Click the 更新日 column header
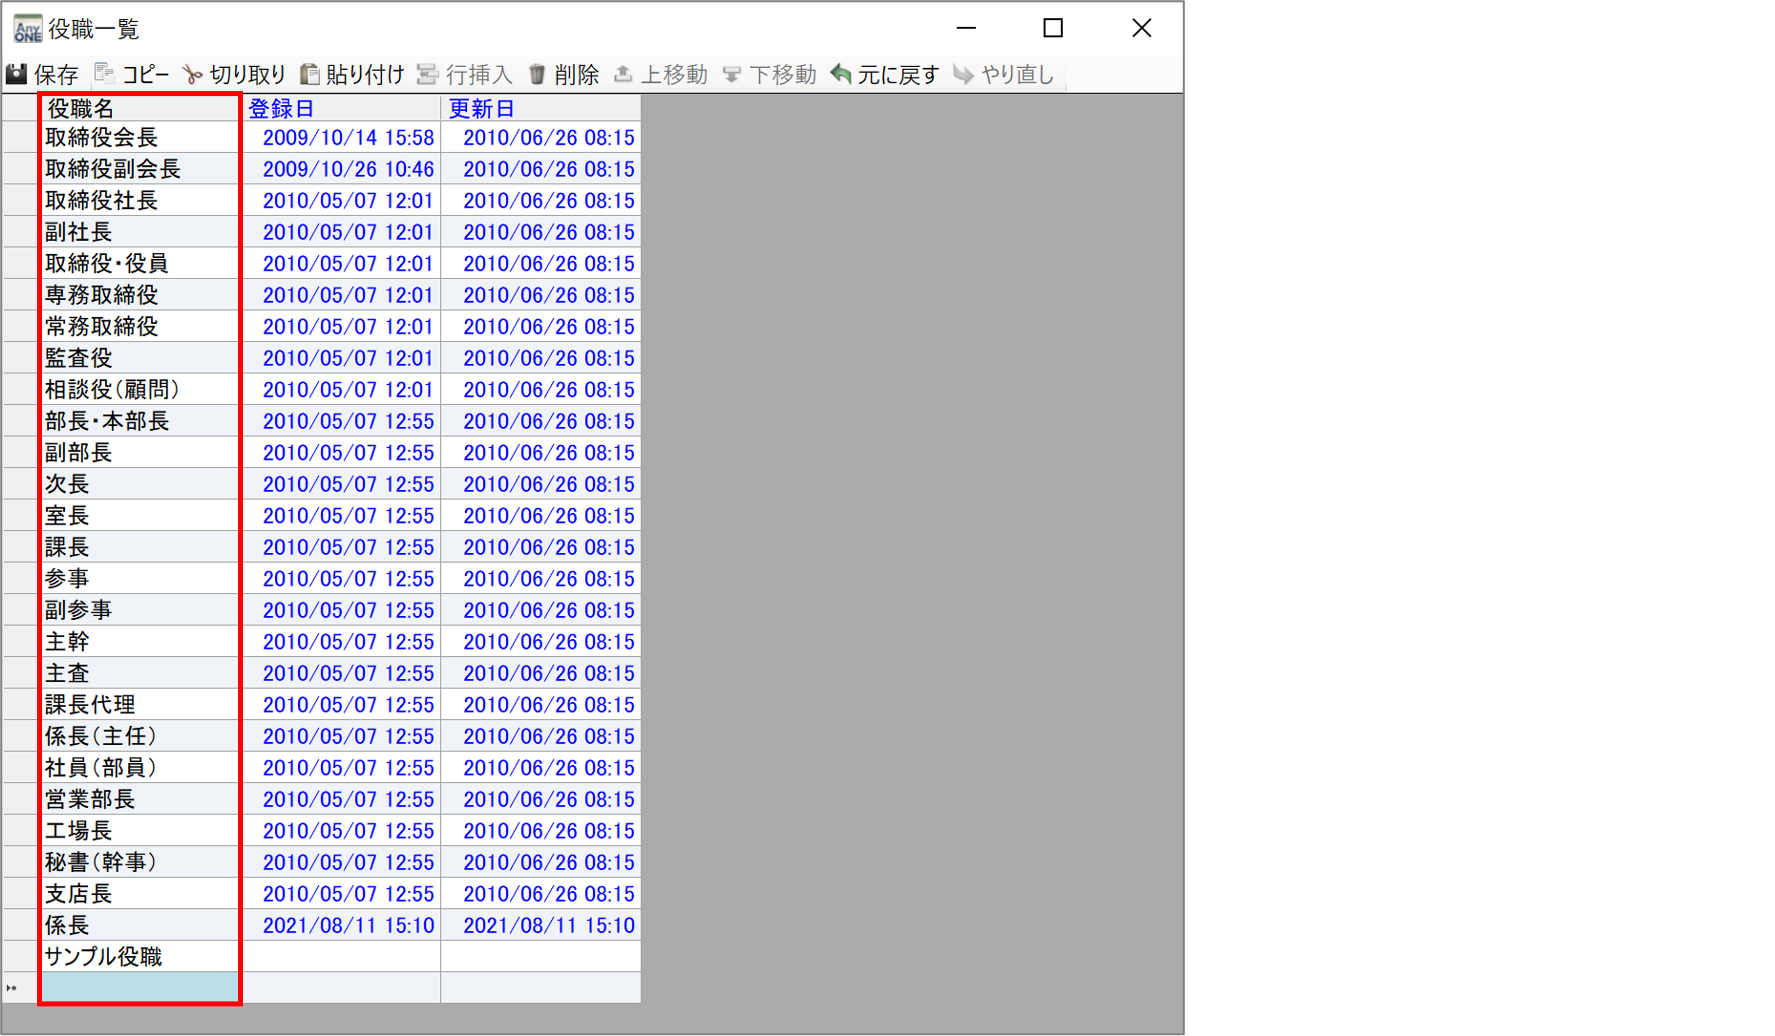 pos(540,108)
